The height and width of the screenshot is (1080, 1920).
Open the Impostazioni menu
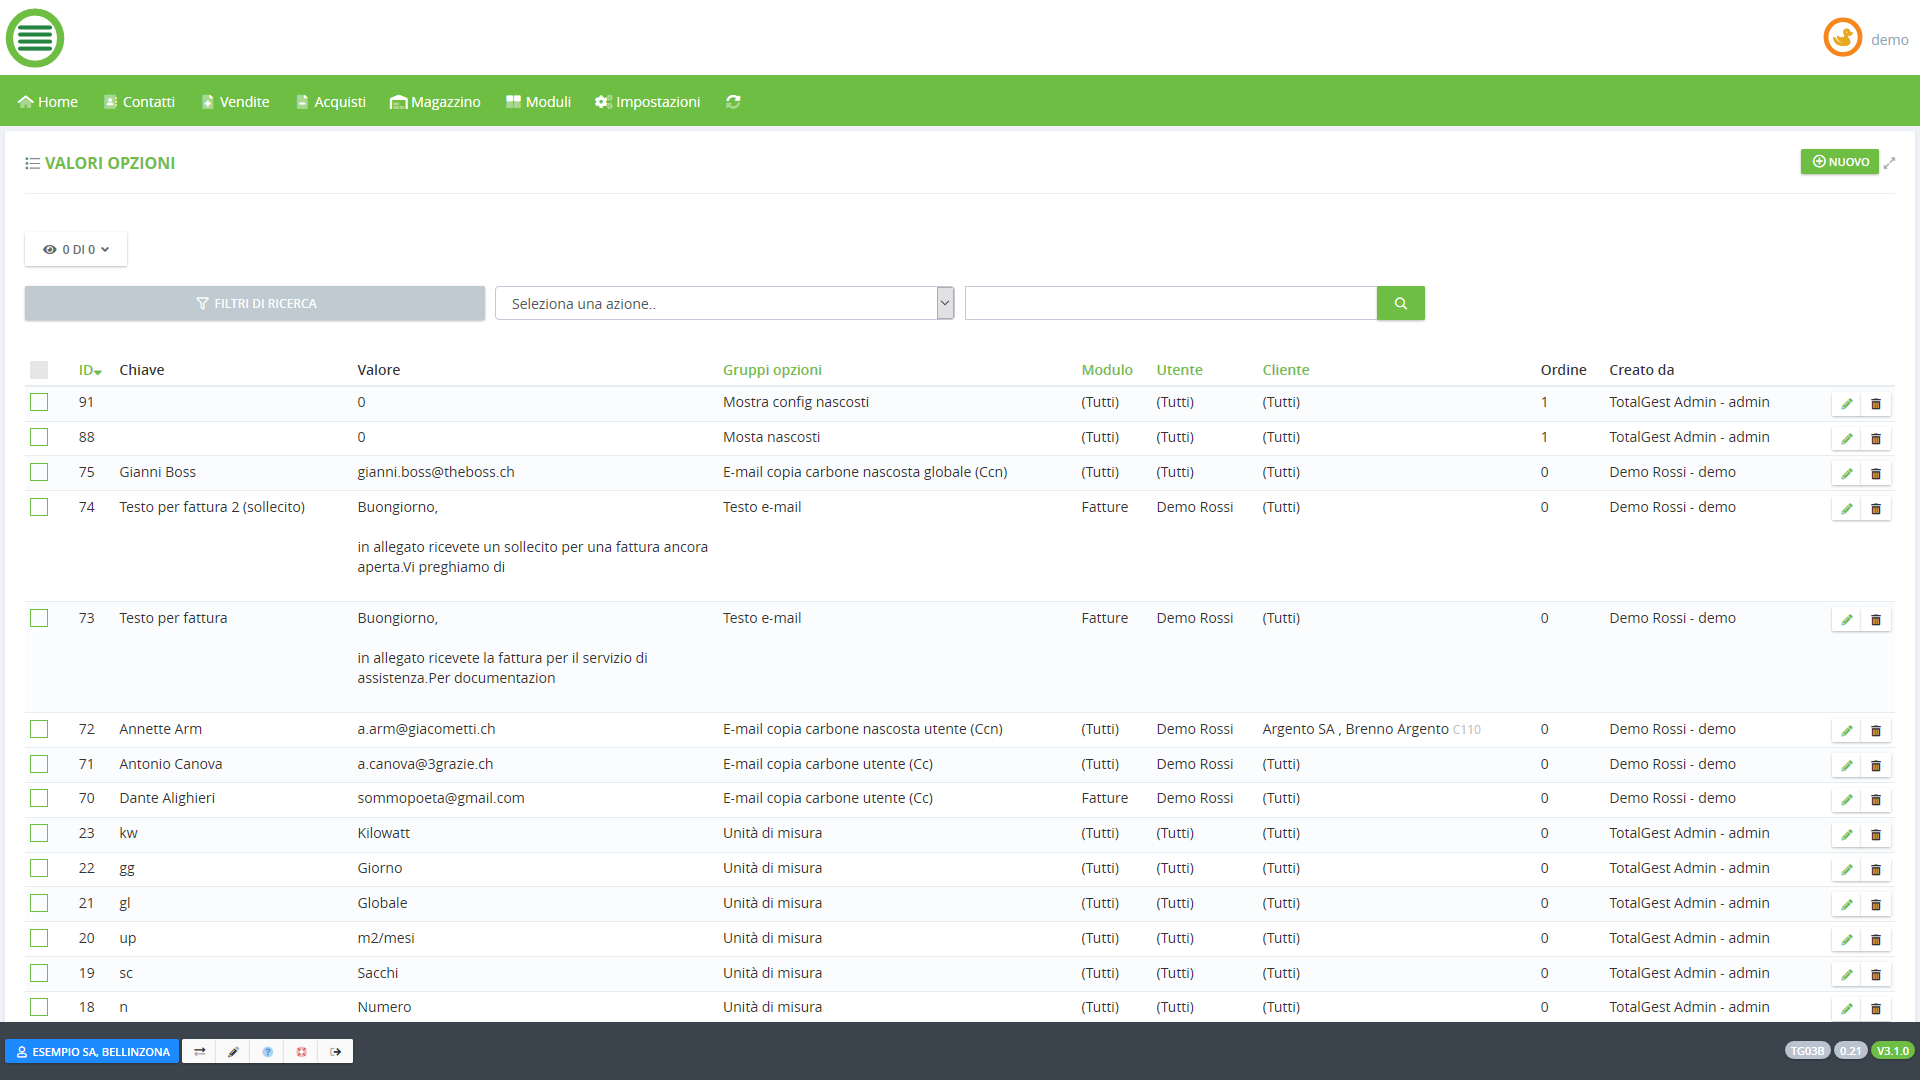click(647, 102)
